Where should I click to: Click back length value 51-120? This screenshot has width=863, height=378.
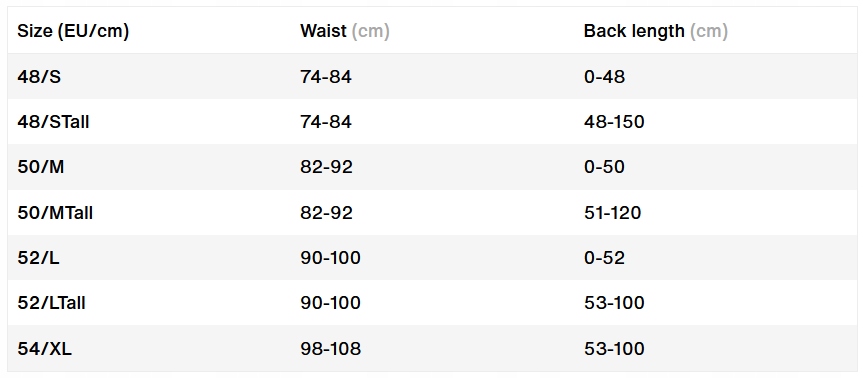pyautogui.click(x=613, y=212)
